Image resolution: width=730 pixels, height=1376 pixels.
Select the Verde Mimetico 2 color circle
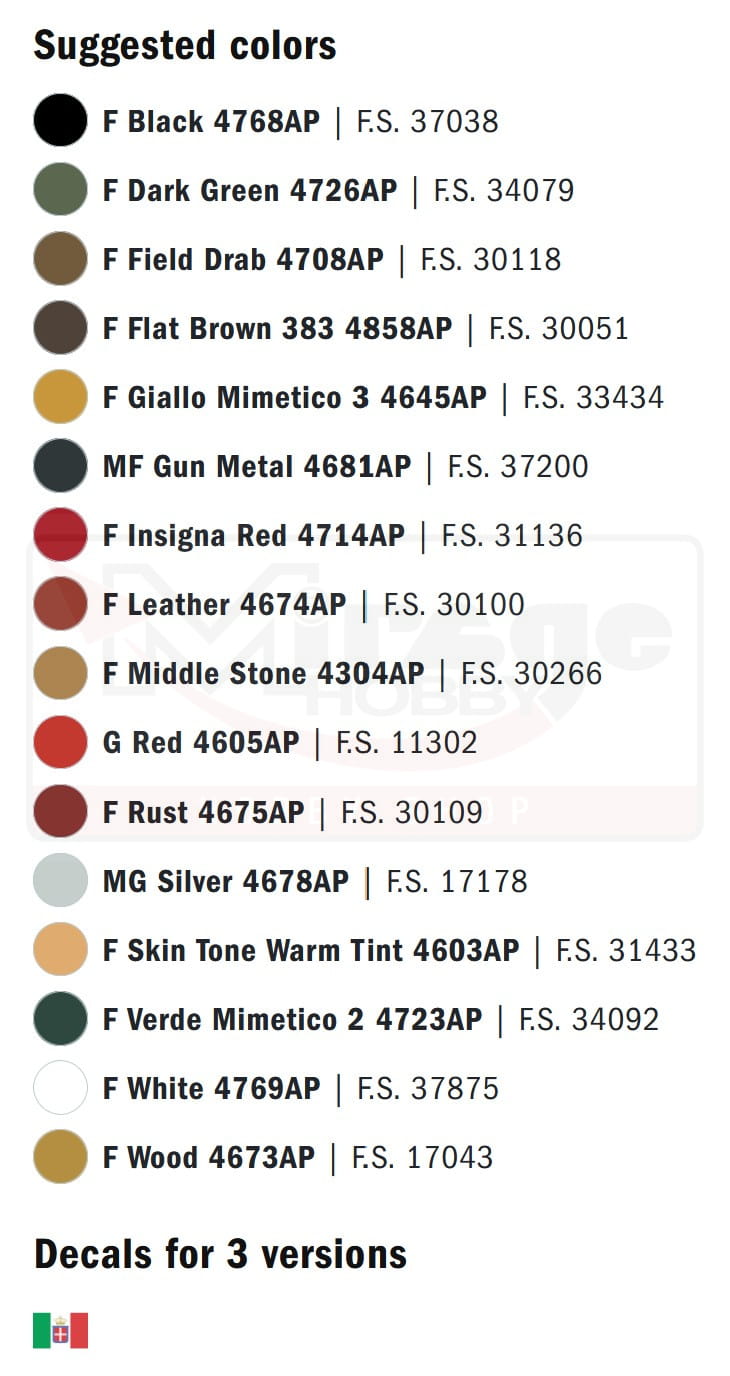(x=60, y=1018)
